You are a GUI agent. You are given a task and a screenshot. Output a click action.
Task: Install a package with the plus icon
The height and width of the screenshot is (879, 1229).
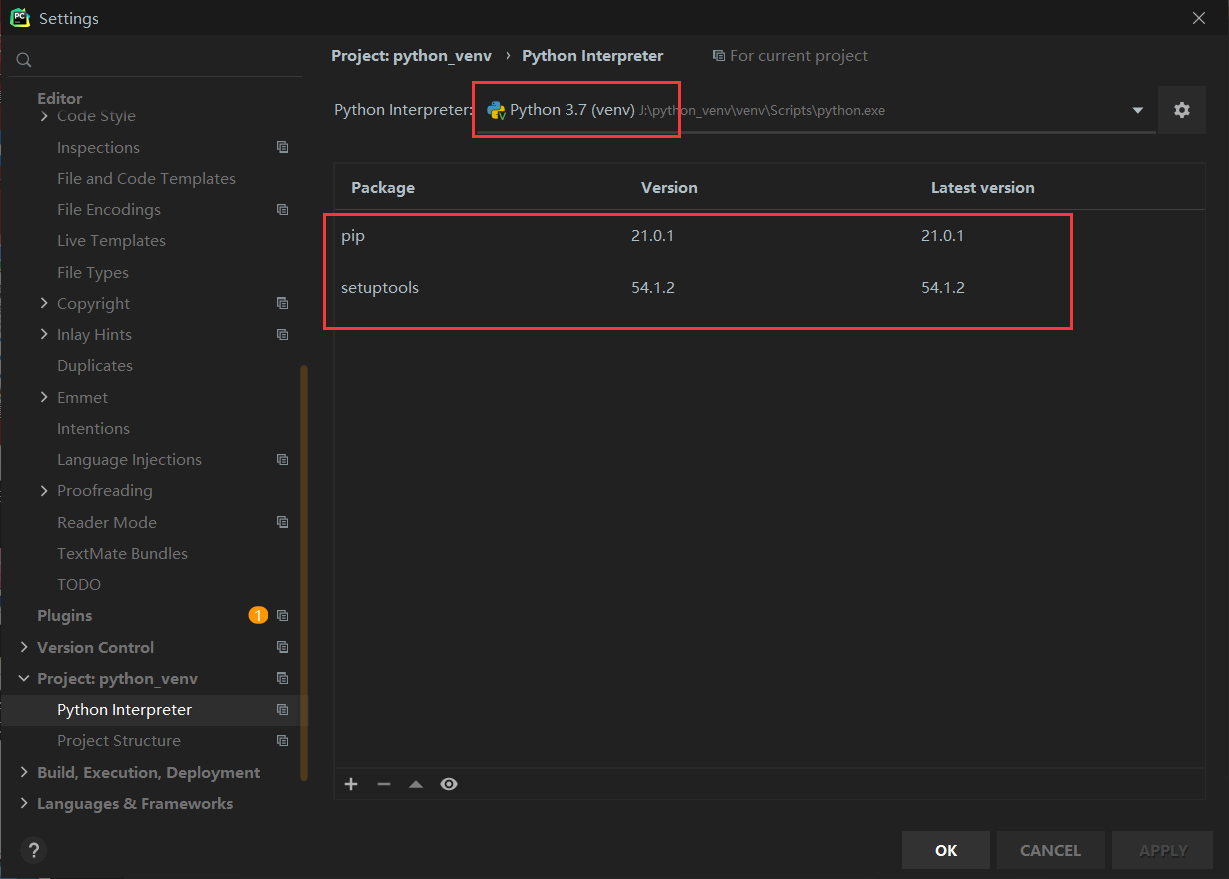tap(351, 784)
